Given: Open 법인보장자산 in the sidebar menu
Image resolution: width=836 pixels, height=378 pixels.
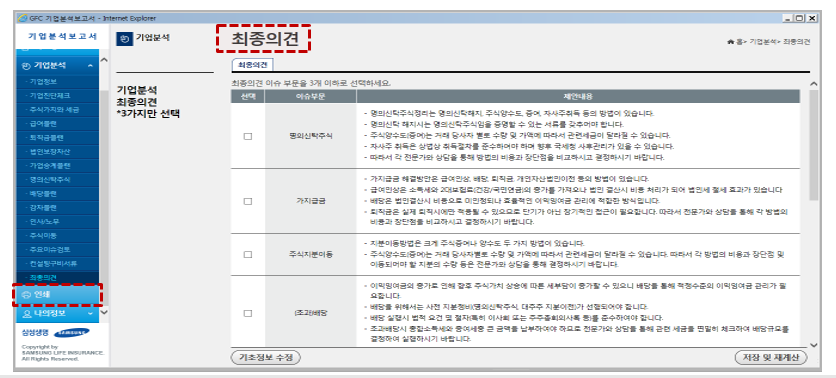Looking at the screenshot, I should coord(50,151).
